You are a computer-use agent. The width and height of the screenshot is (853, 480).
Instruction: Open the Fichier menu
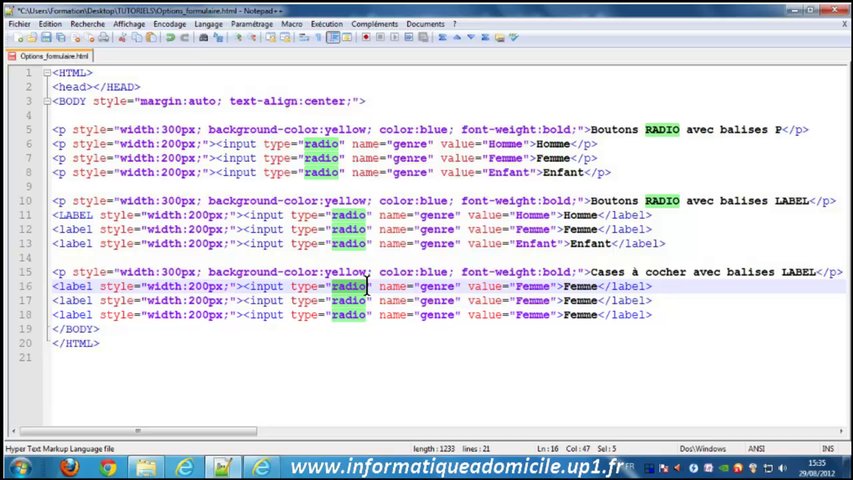pyautogui.click(x=19, y=24)
